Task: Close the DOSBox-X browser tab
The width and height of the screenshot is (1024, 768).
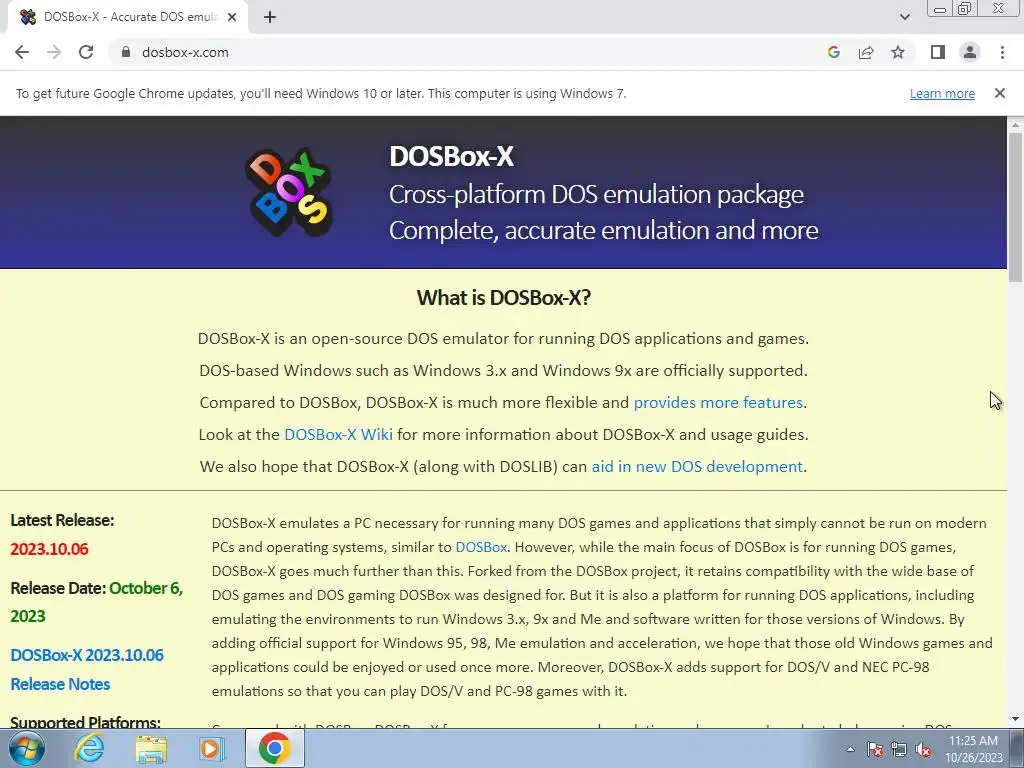Action: point(232,17)
